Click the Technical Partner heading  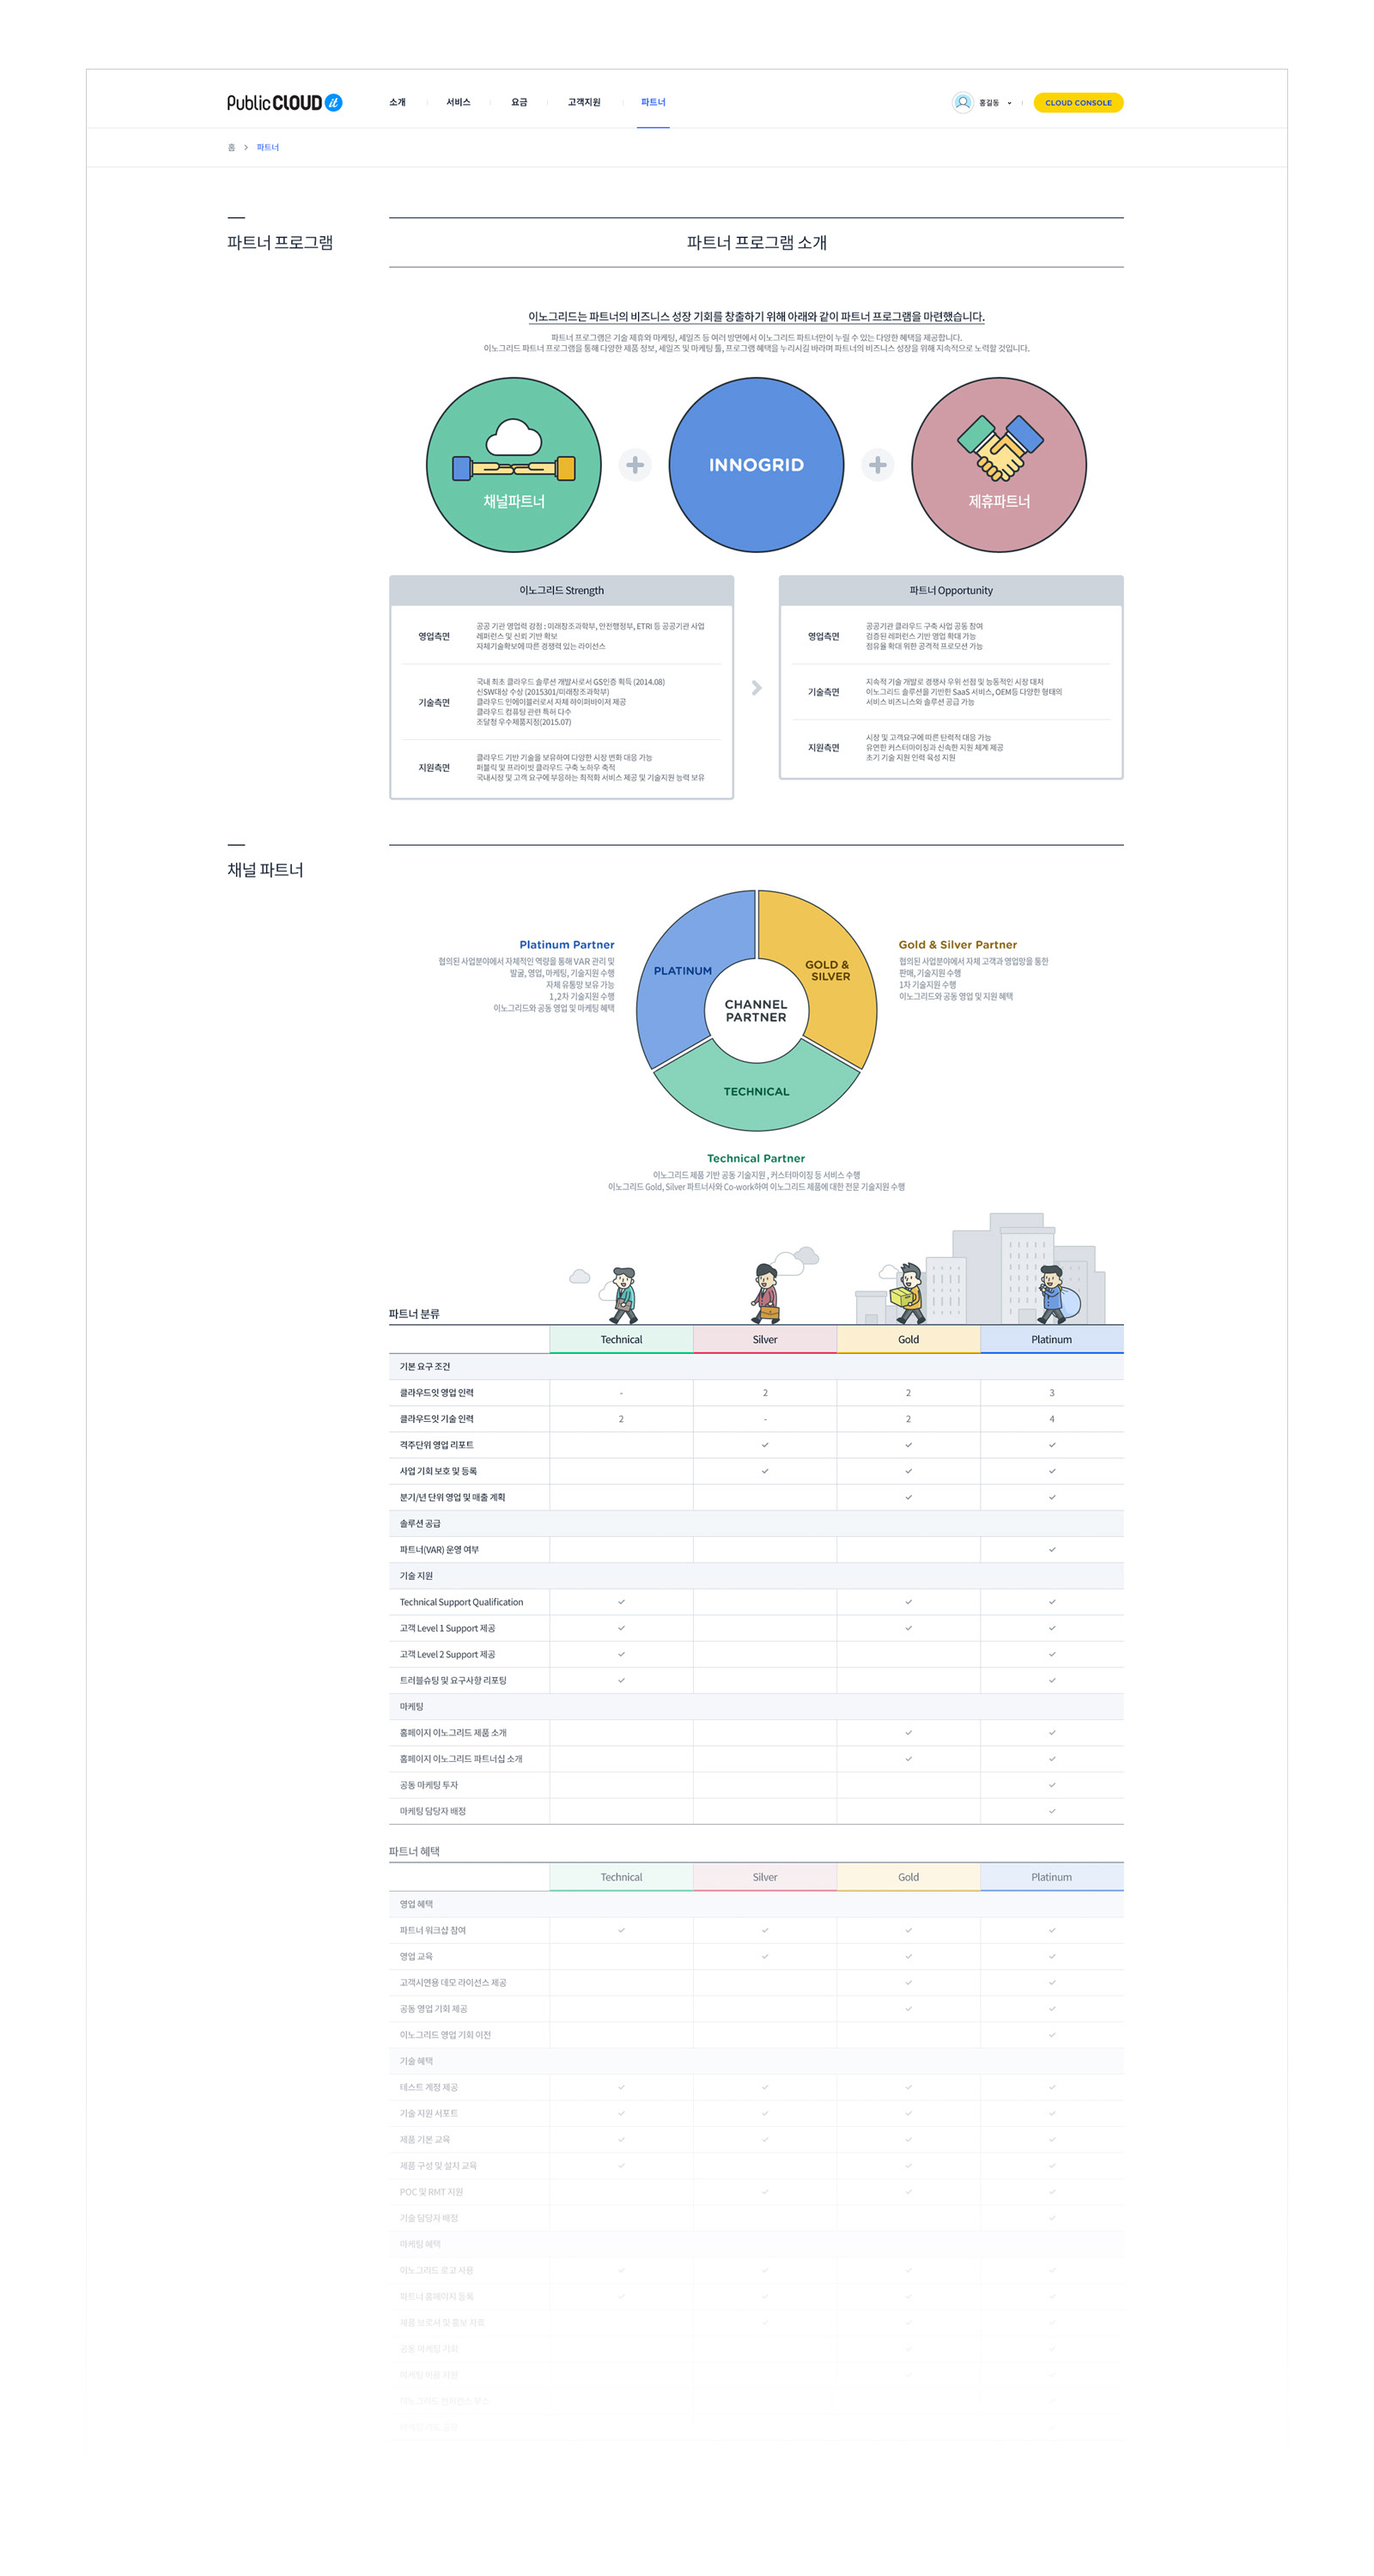[756, 1158]
